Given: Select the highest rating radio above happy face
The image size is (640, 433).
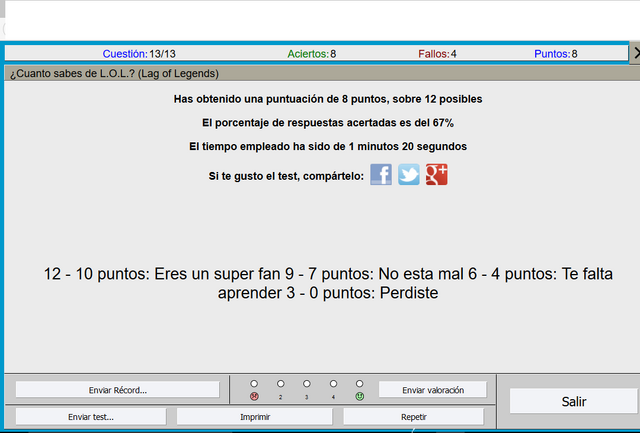Looking at the screenshot, I should click(359, 384).
